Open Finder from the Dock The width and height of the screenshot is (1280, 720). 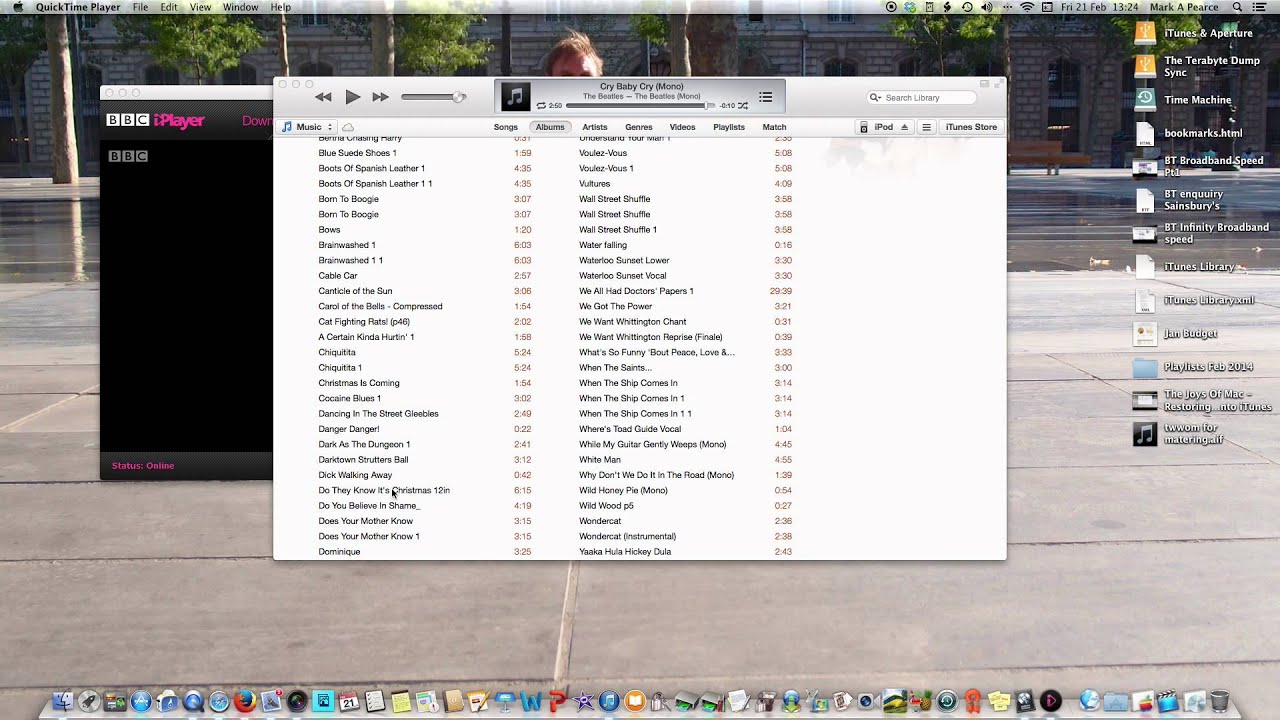pos(62,701)
